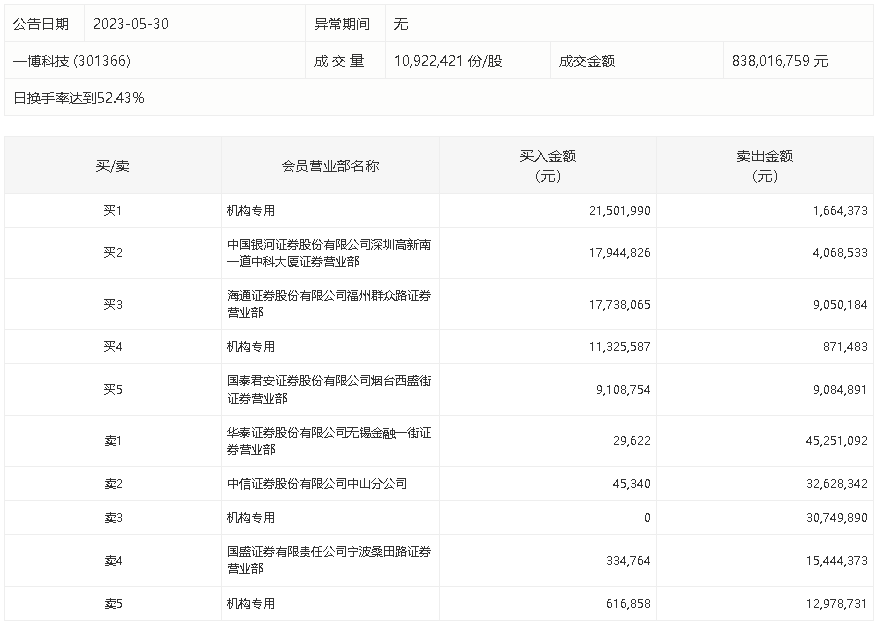Select the turnover amount 838,016,759 元
Screen dimensions: 881x628
pyautogui.click(x=780, y=61)
